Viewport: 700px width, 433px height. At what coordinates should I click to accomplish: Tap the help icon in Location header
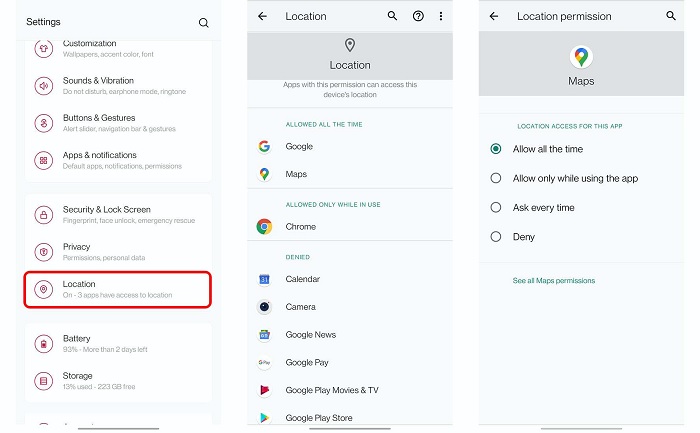point(417,16)
